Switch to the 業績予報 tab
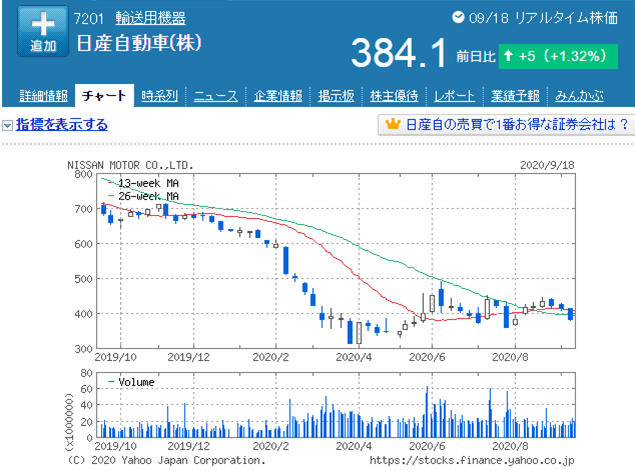 click(x=515, y=96)
